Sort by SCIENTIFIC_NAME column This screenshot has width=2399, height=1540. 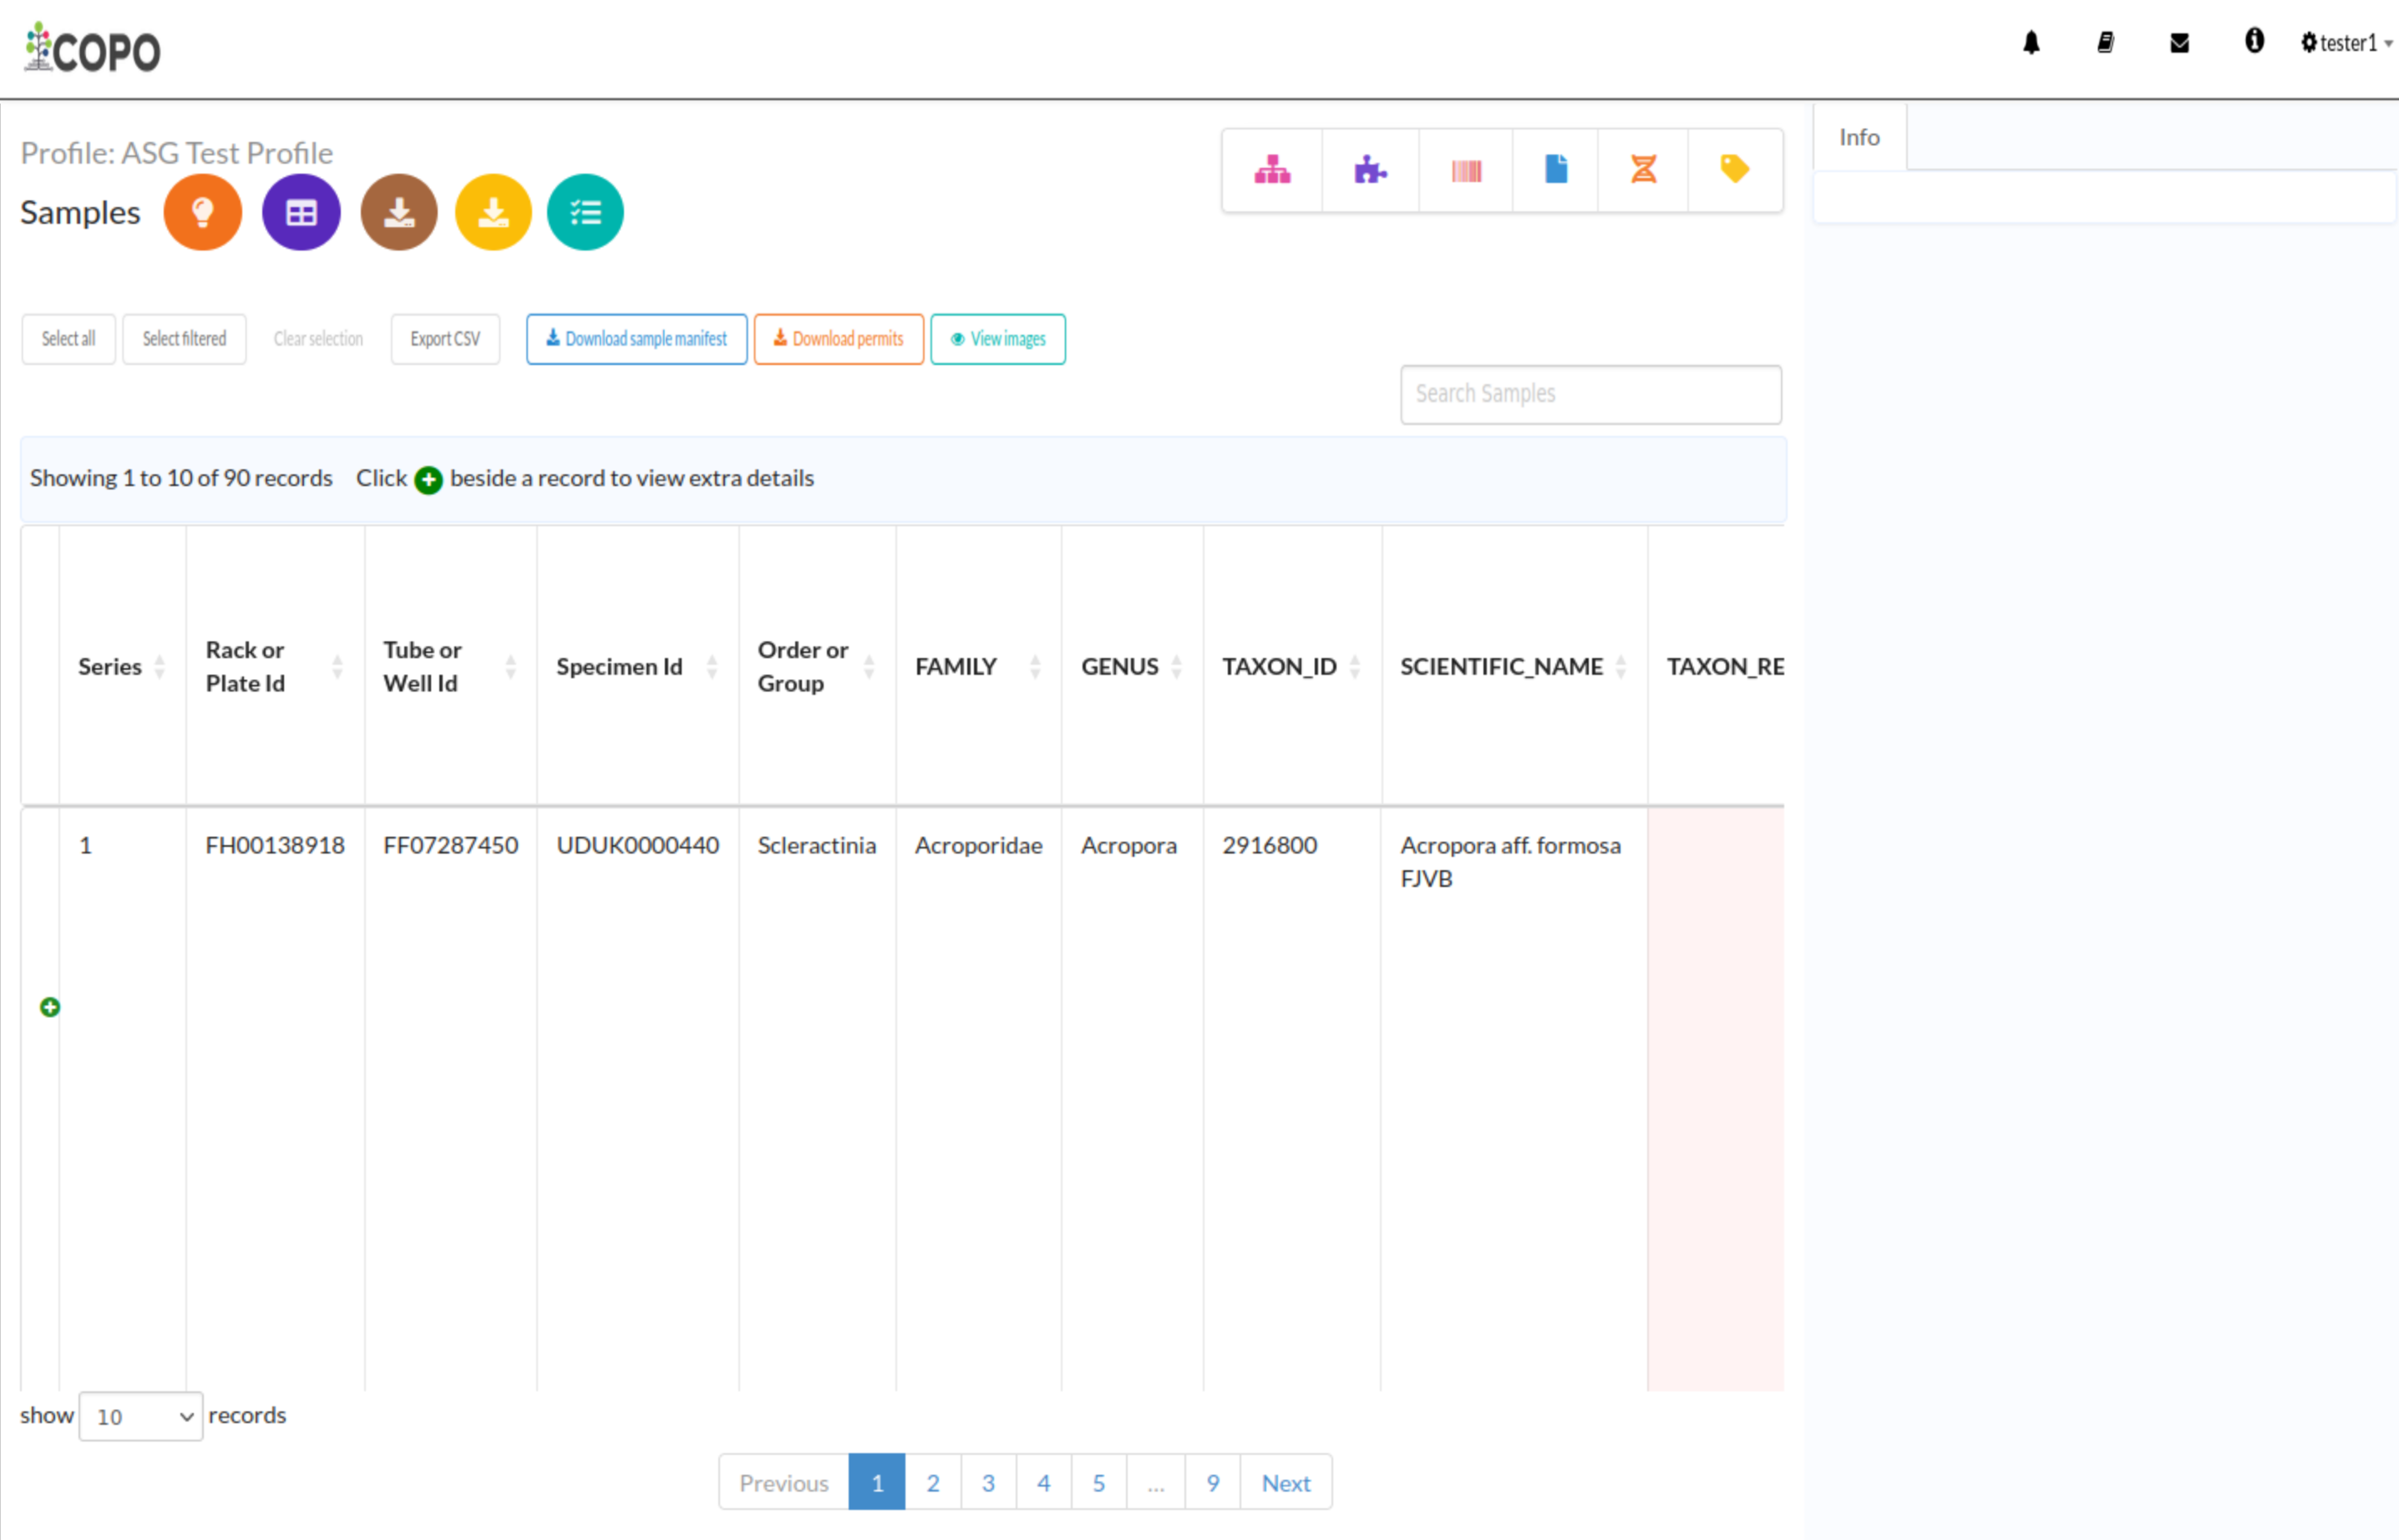[x=1514, y=666]
